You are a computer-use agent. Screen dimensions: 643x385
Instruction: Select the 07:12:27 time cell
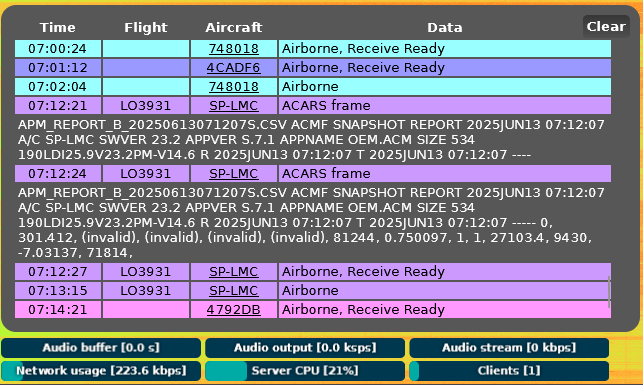[58, 272]
